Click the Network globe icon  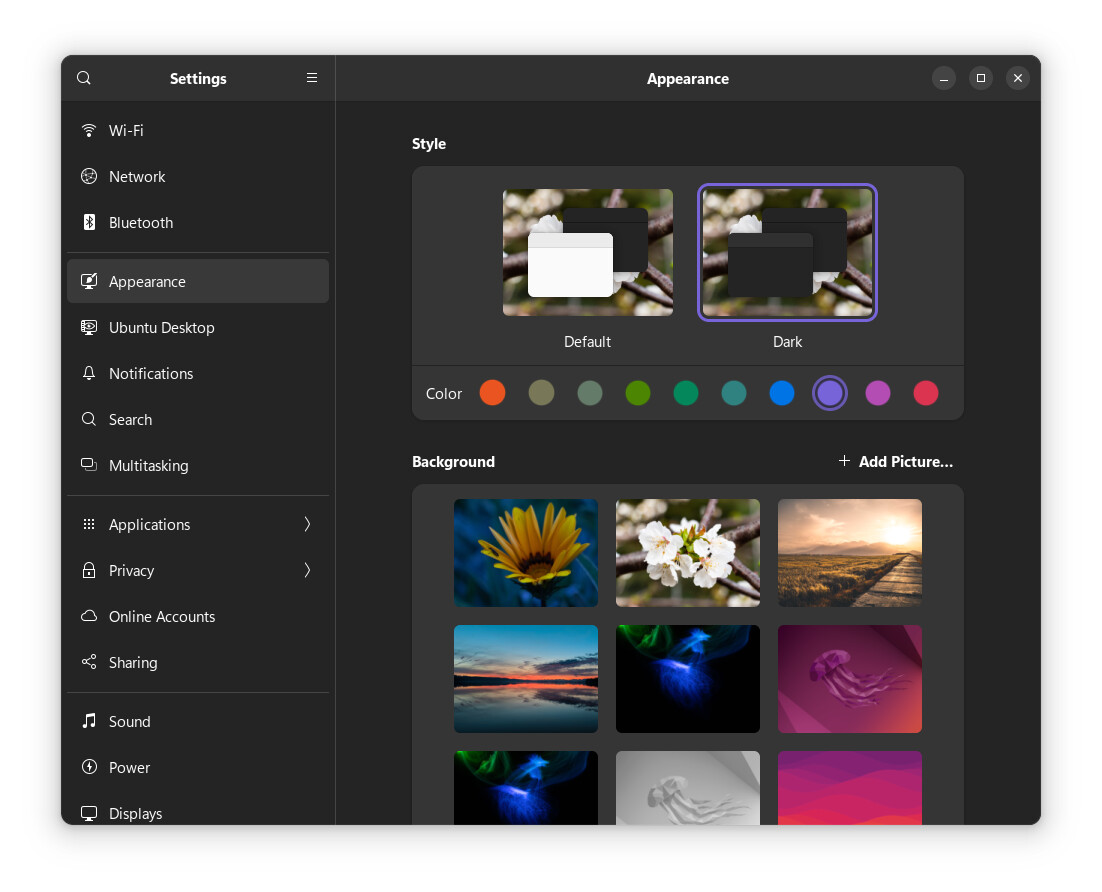89,176
